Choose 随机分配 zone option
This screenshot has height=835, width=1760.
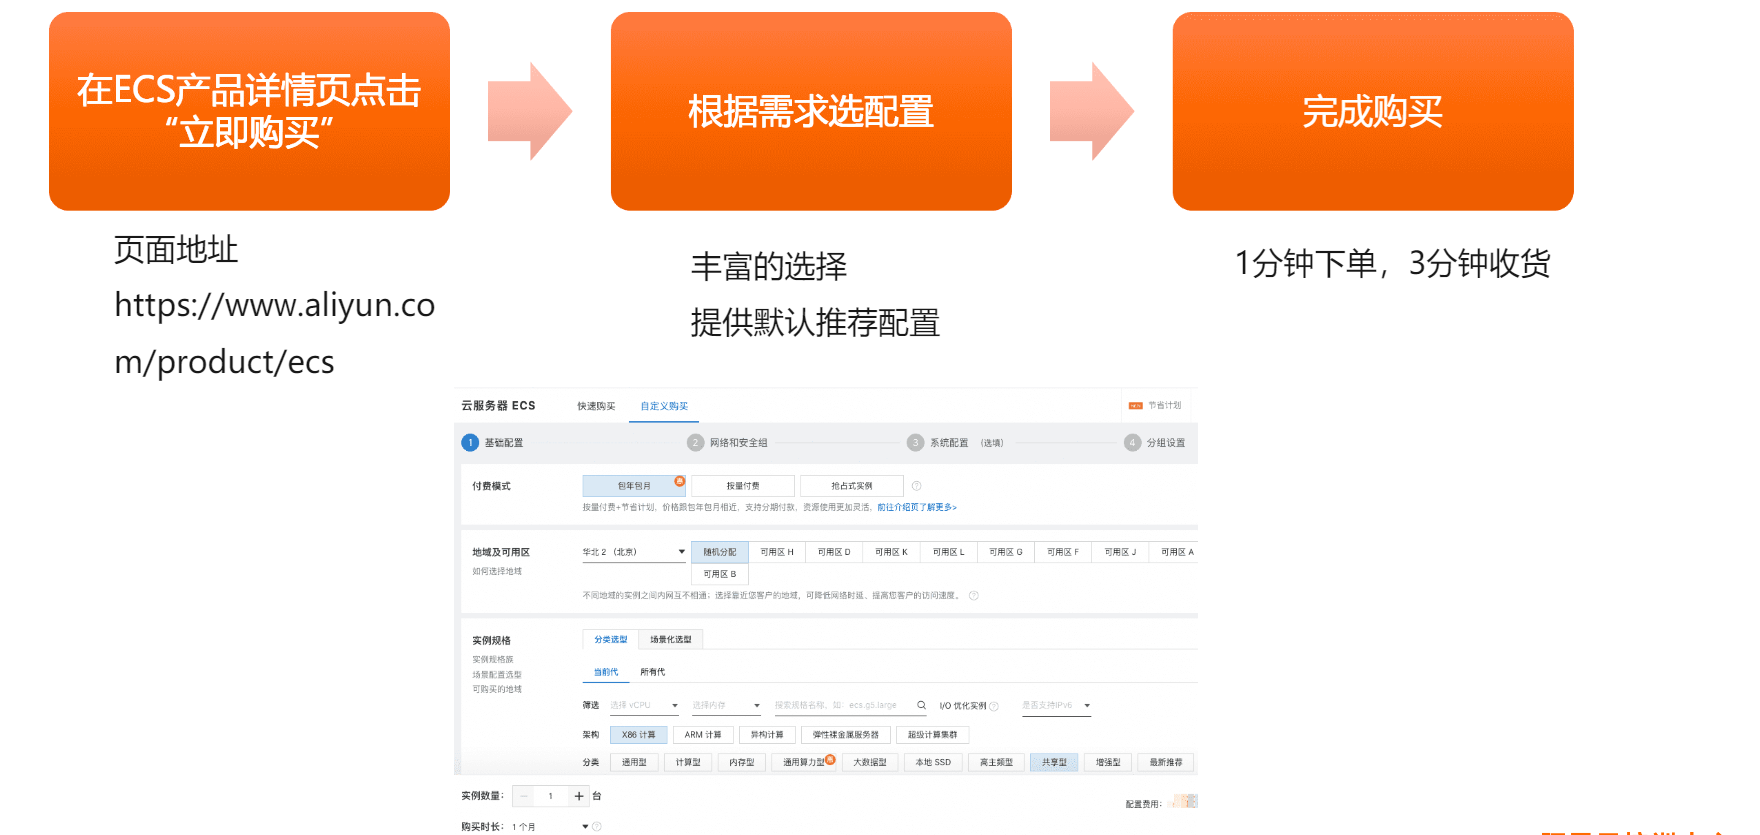click(x=720, y=552)
